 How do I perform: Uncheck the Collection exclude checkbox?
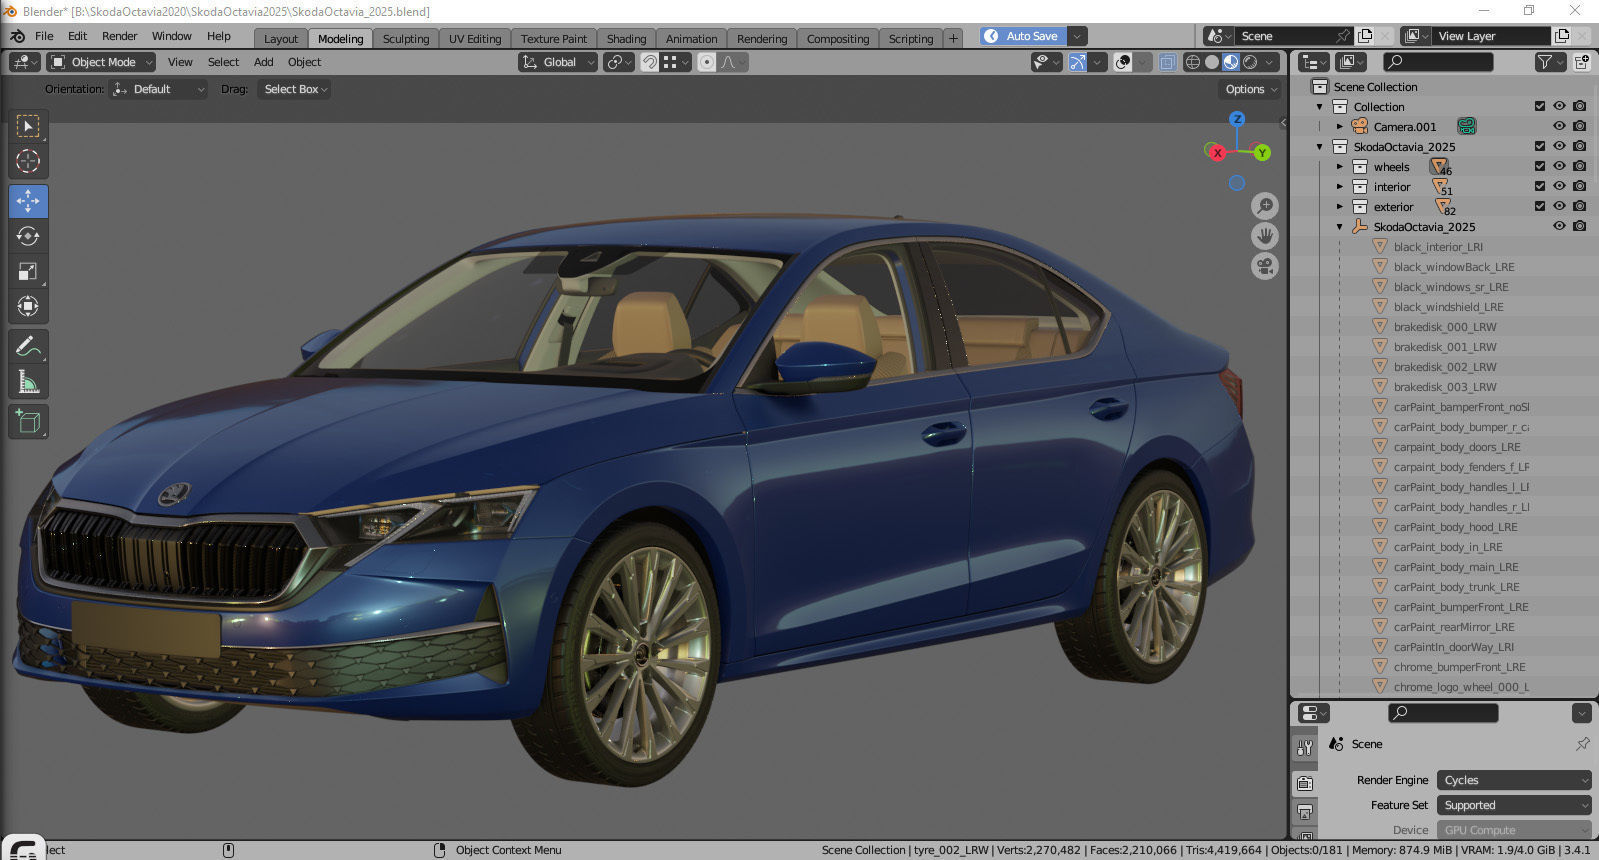[x=1540, y=106]
